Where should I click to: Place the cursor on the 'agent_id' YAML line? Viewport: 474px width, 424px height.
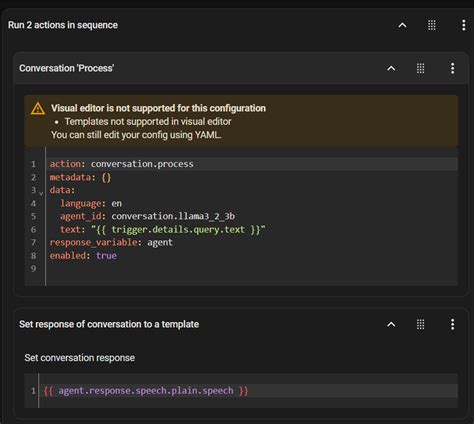[252, 216]
